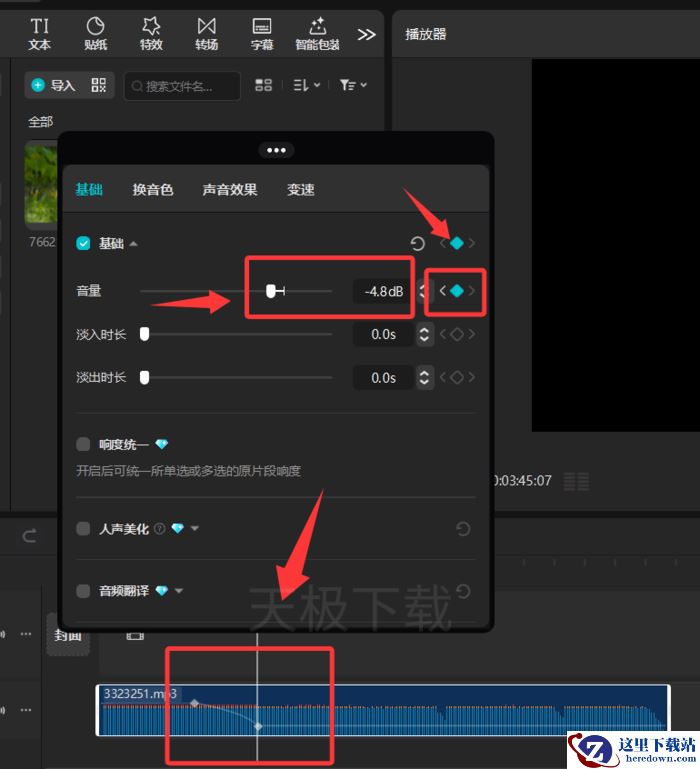Click the 导入 import button
Image resolution: width=700 pixels, height=769 pixels.
54,85
